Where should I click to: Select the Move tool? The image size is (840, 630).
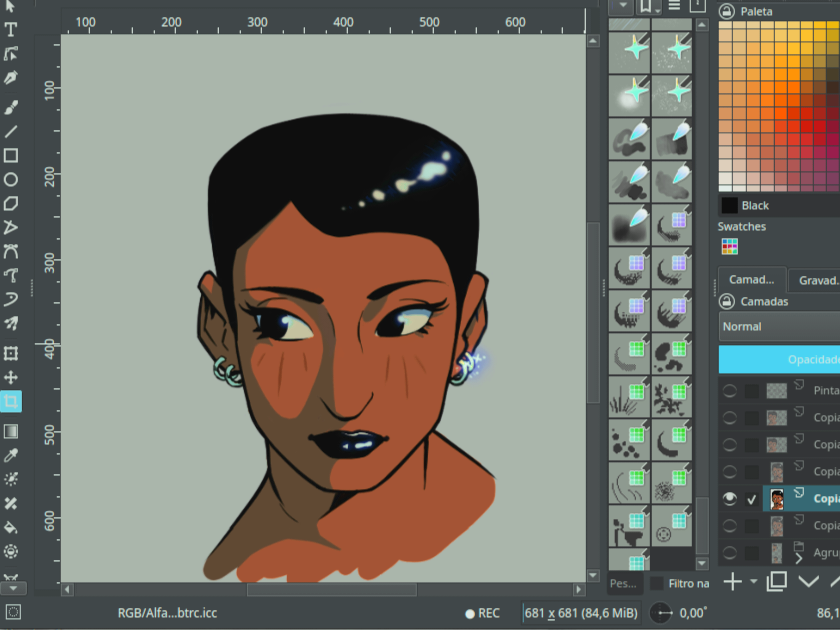click(11, 377)
